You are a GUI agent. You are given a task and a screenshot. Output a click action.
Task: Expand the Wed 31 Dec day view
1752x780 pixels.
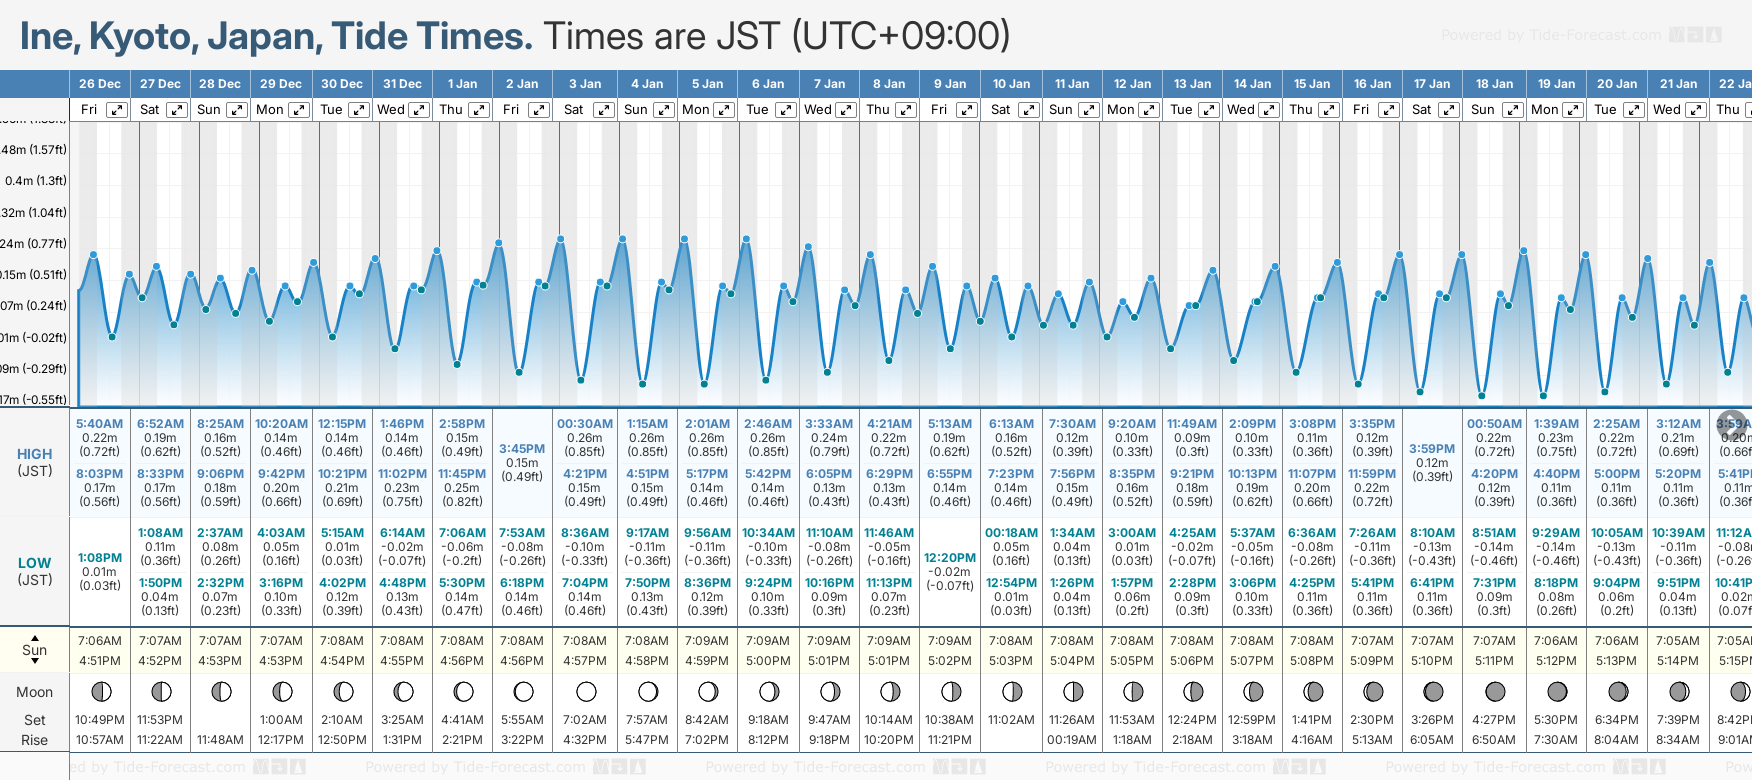[419, 110]
